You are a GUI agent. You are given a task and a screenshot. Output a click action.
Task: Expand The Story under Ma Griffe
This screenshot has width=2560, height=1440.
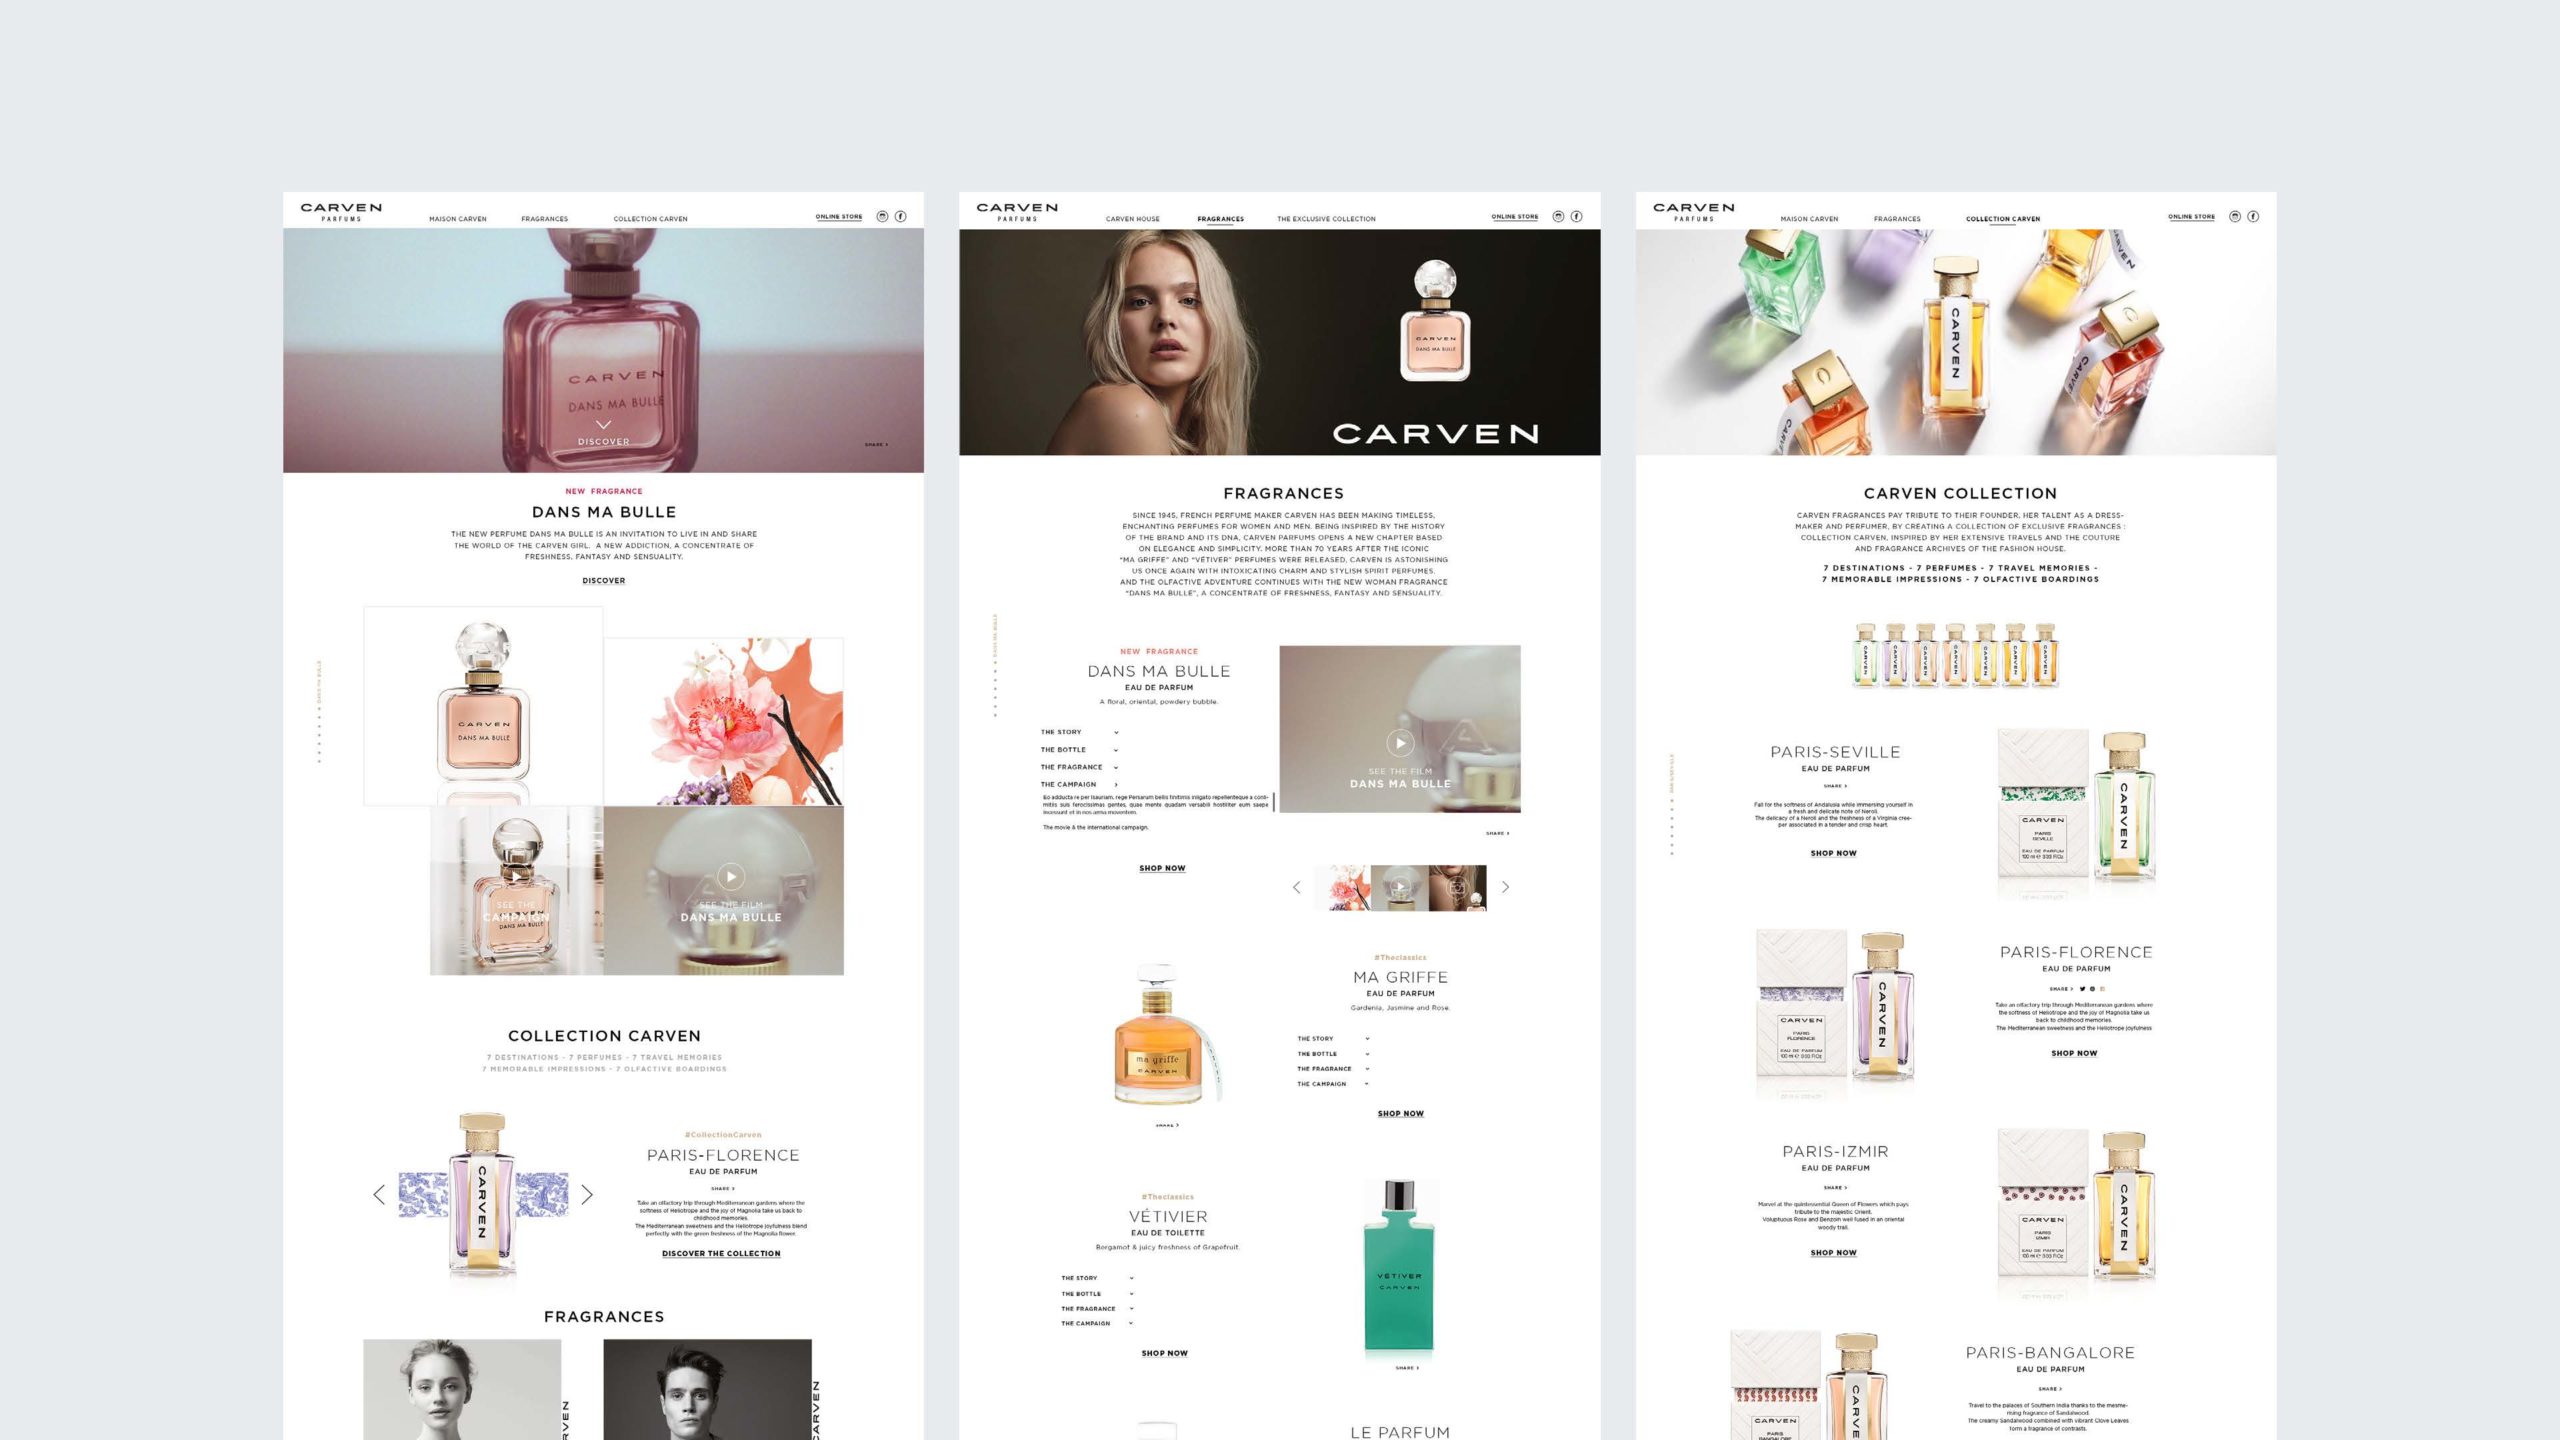[1334, 1038]
